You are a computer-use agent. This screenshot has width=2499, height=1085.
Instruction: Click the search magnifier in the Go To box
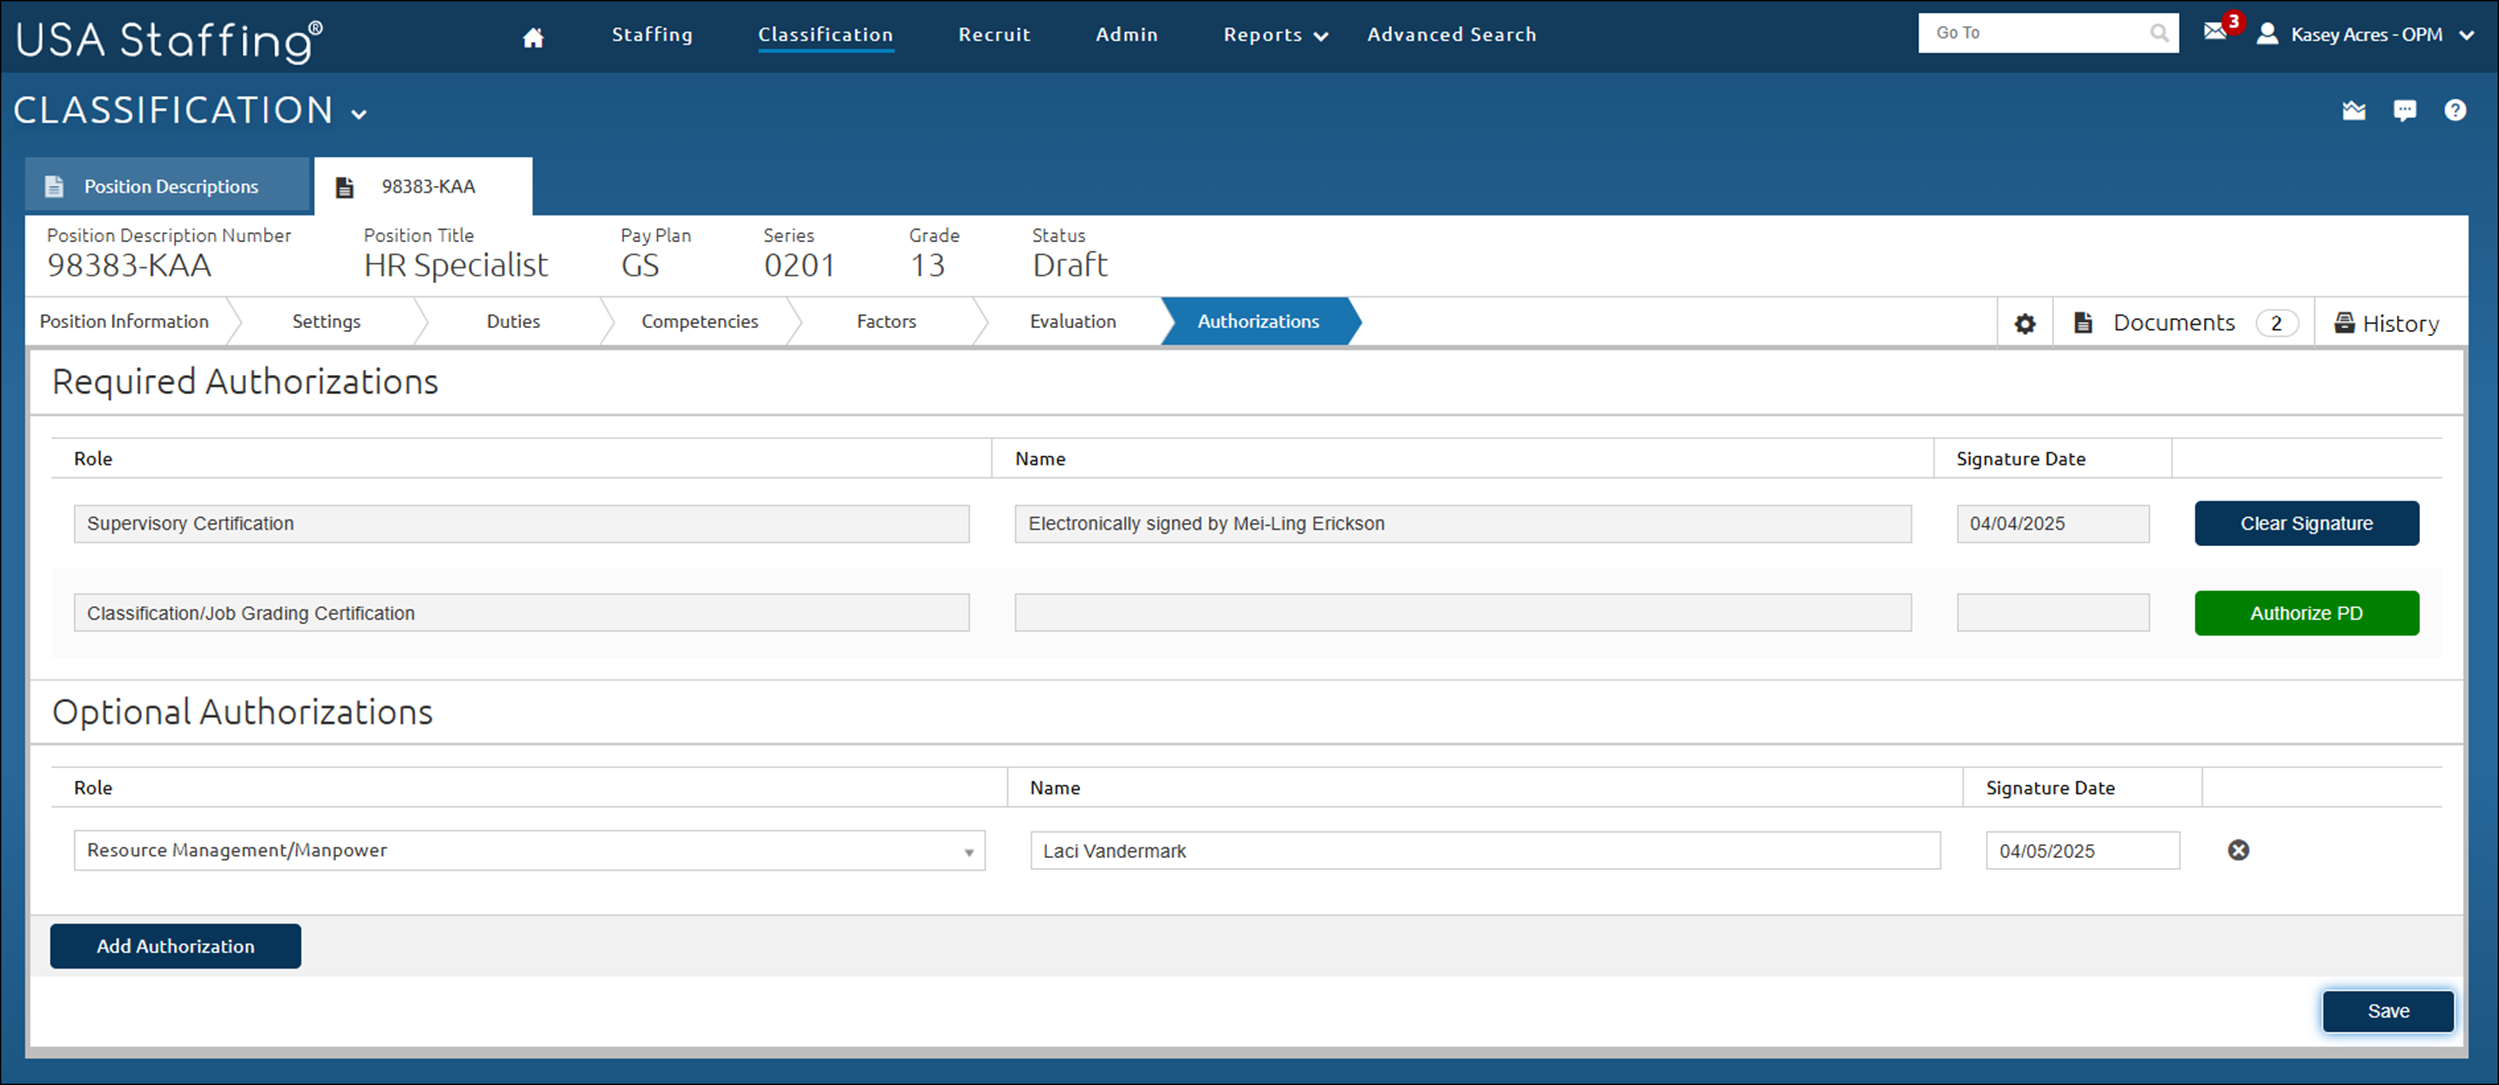click(2158, 32)
